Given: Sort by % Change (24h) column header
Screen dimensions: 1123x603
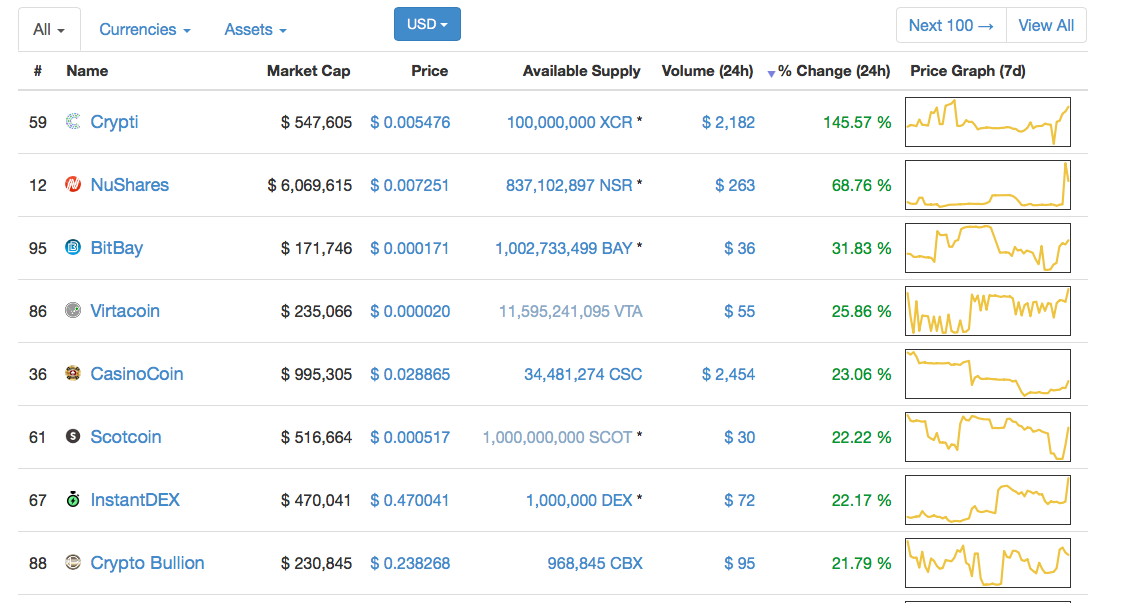Looking at the screenshot, I should tap(834, 71).
